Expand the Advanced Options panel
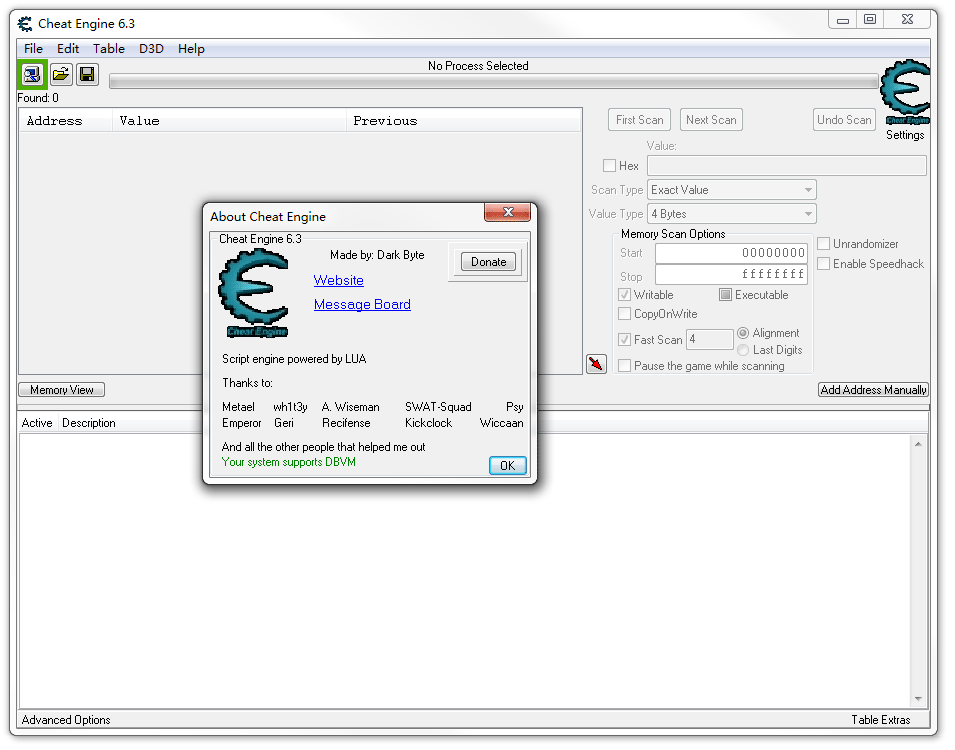This screenshot has width=955, height=750. click(x=66, y=720)
